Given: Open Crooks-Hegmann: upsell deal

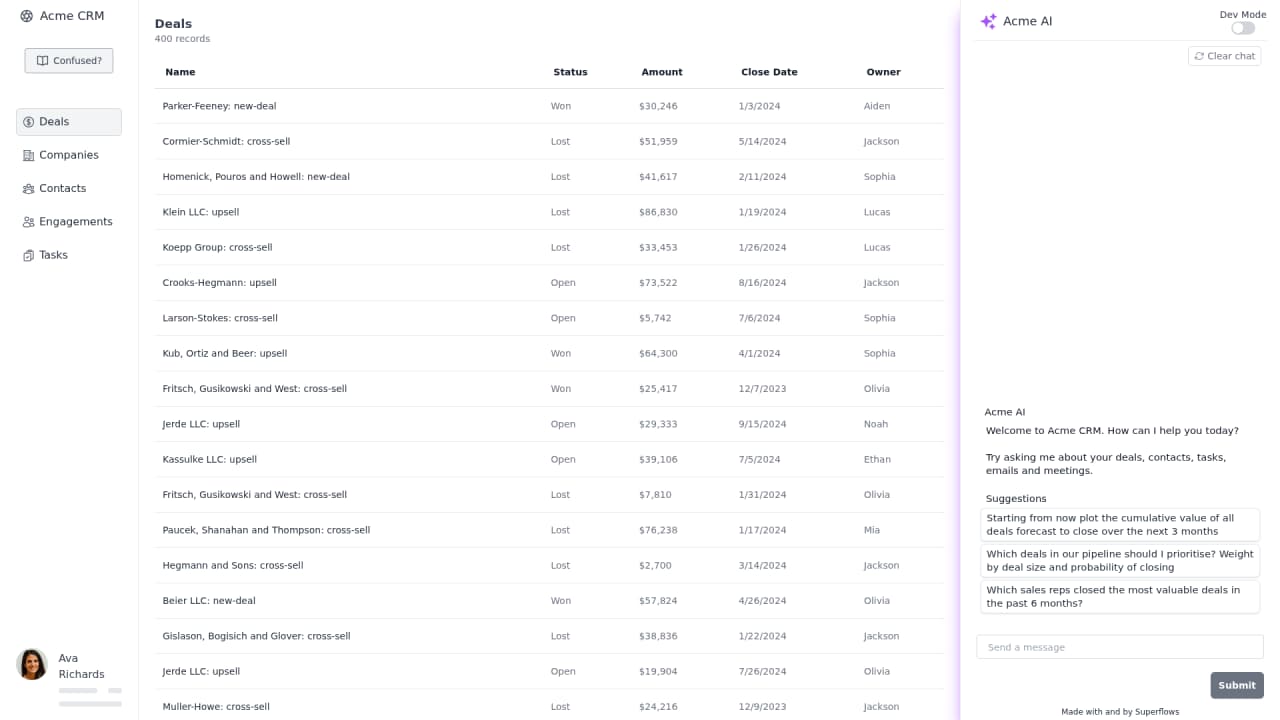Looking at the screenshot, I should click(549, 283).
